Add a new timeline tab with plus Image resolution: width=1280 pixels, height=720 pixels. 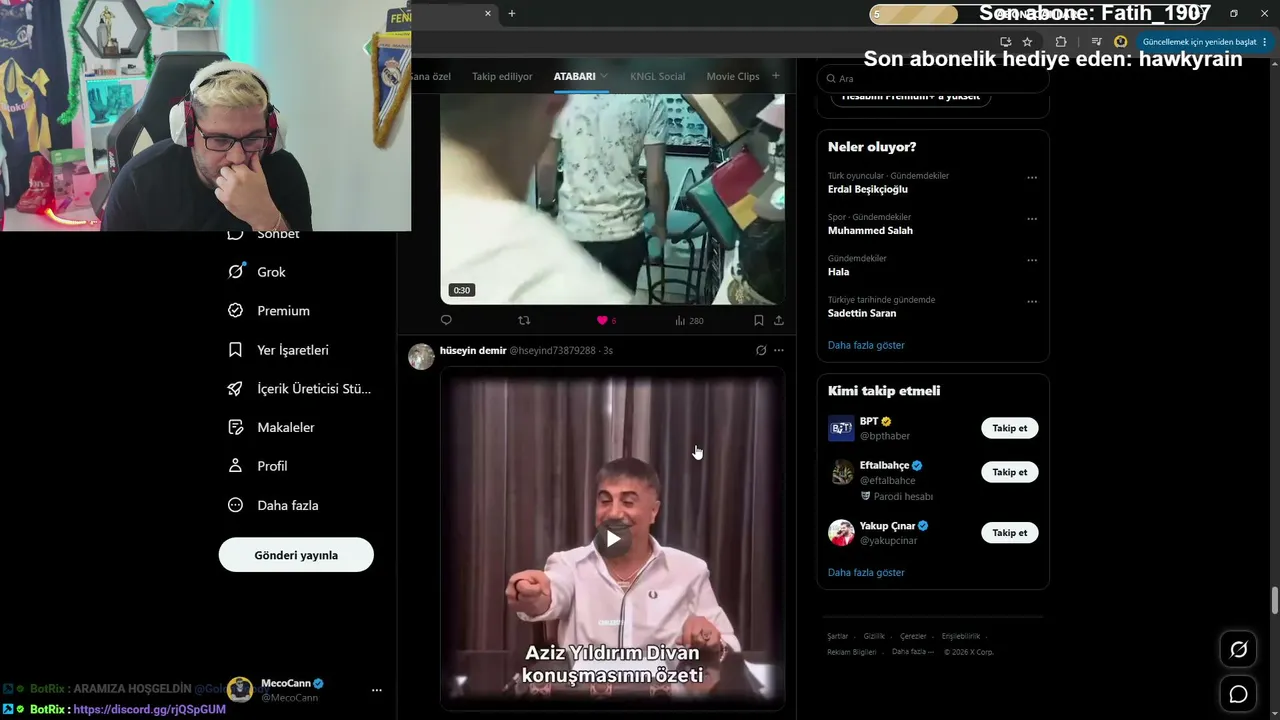point(775,76)
